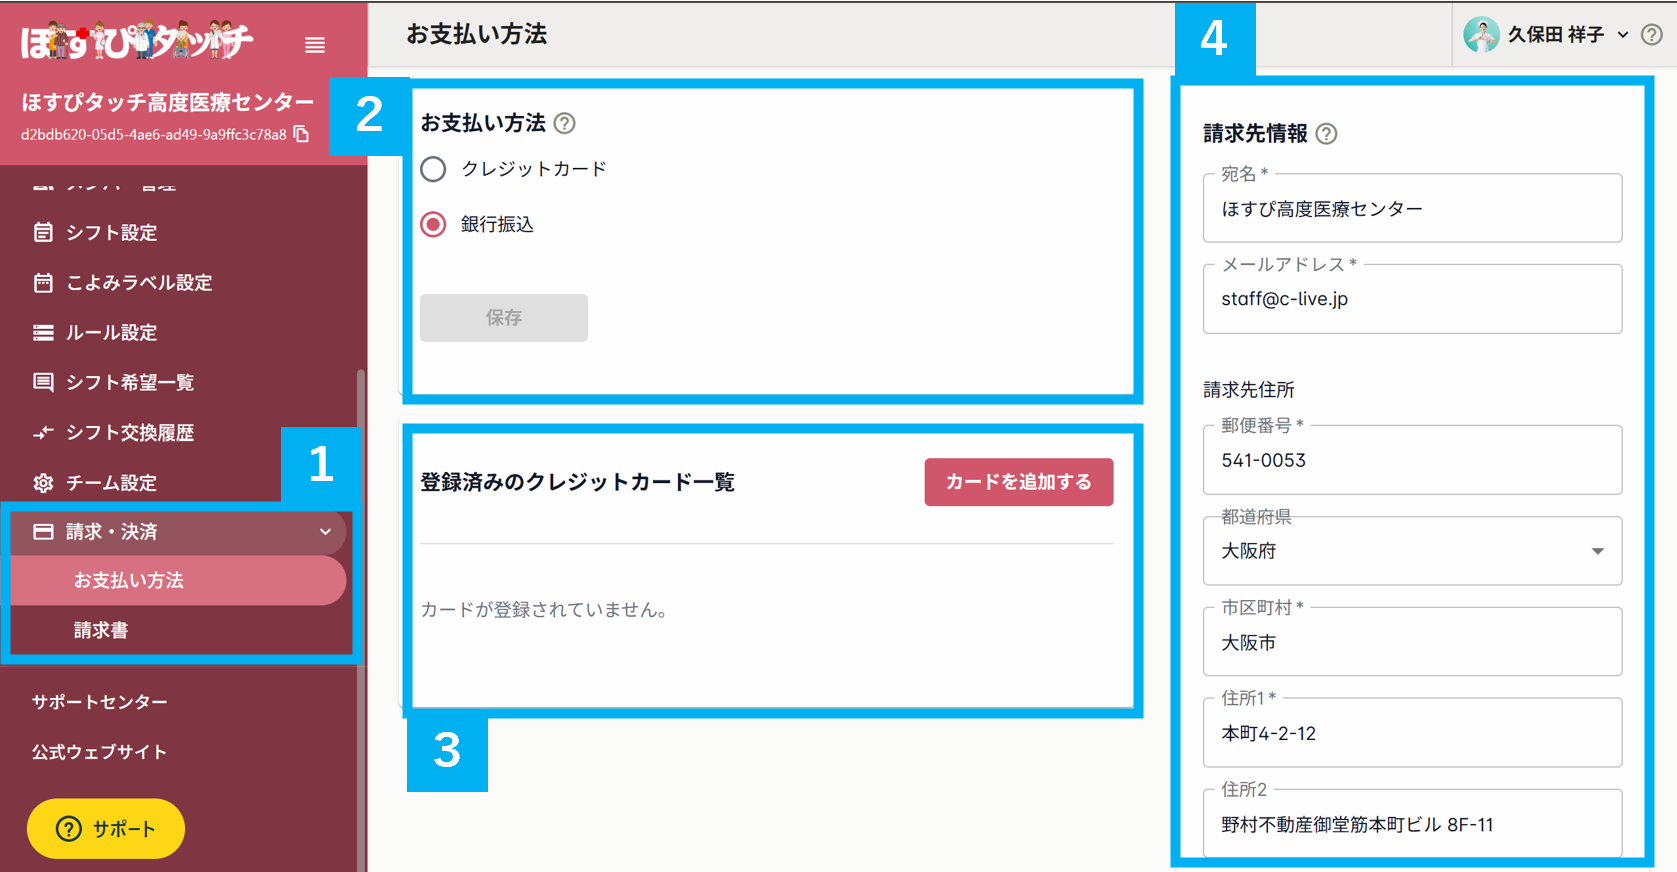Click the help icon beside 請求先情報
This screenshot has width=1677, height=872.
[1327, 133]
